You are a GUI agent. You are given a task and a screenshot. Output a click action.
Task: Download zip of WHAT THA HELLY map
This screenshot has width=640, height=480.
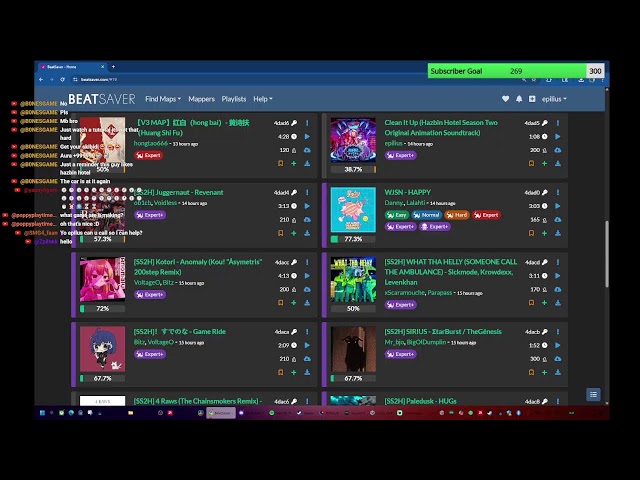[558, 303]
